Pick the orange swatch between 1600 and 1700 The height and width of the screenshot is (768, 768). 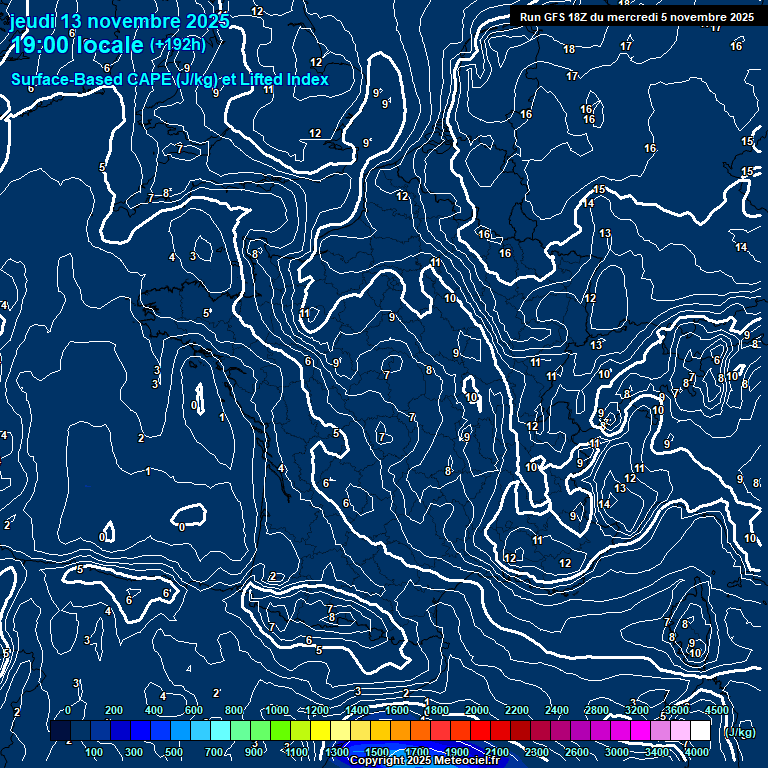click(400, 730)
